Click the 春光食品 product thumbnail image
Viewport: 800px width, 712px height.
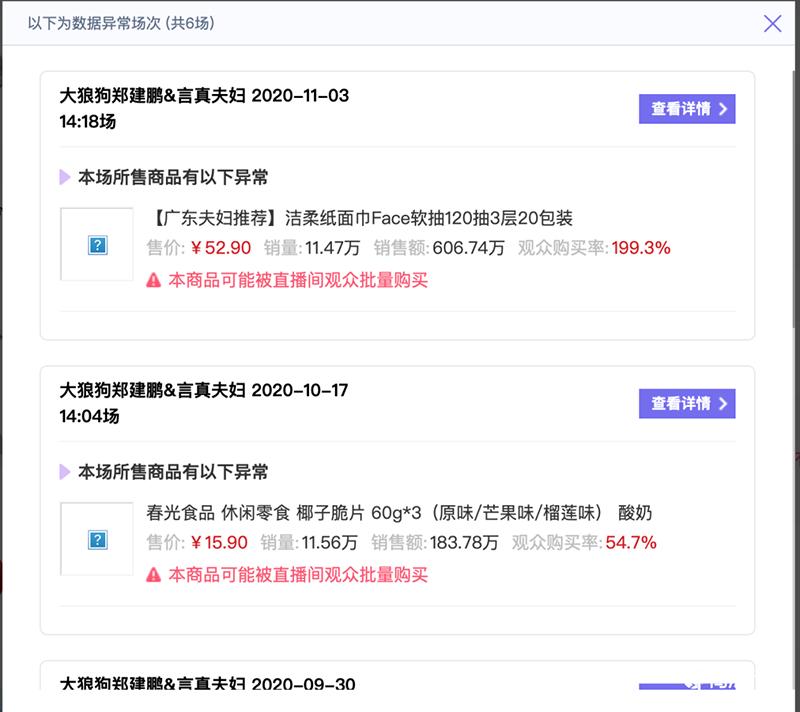(x=97, y=540)
